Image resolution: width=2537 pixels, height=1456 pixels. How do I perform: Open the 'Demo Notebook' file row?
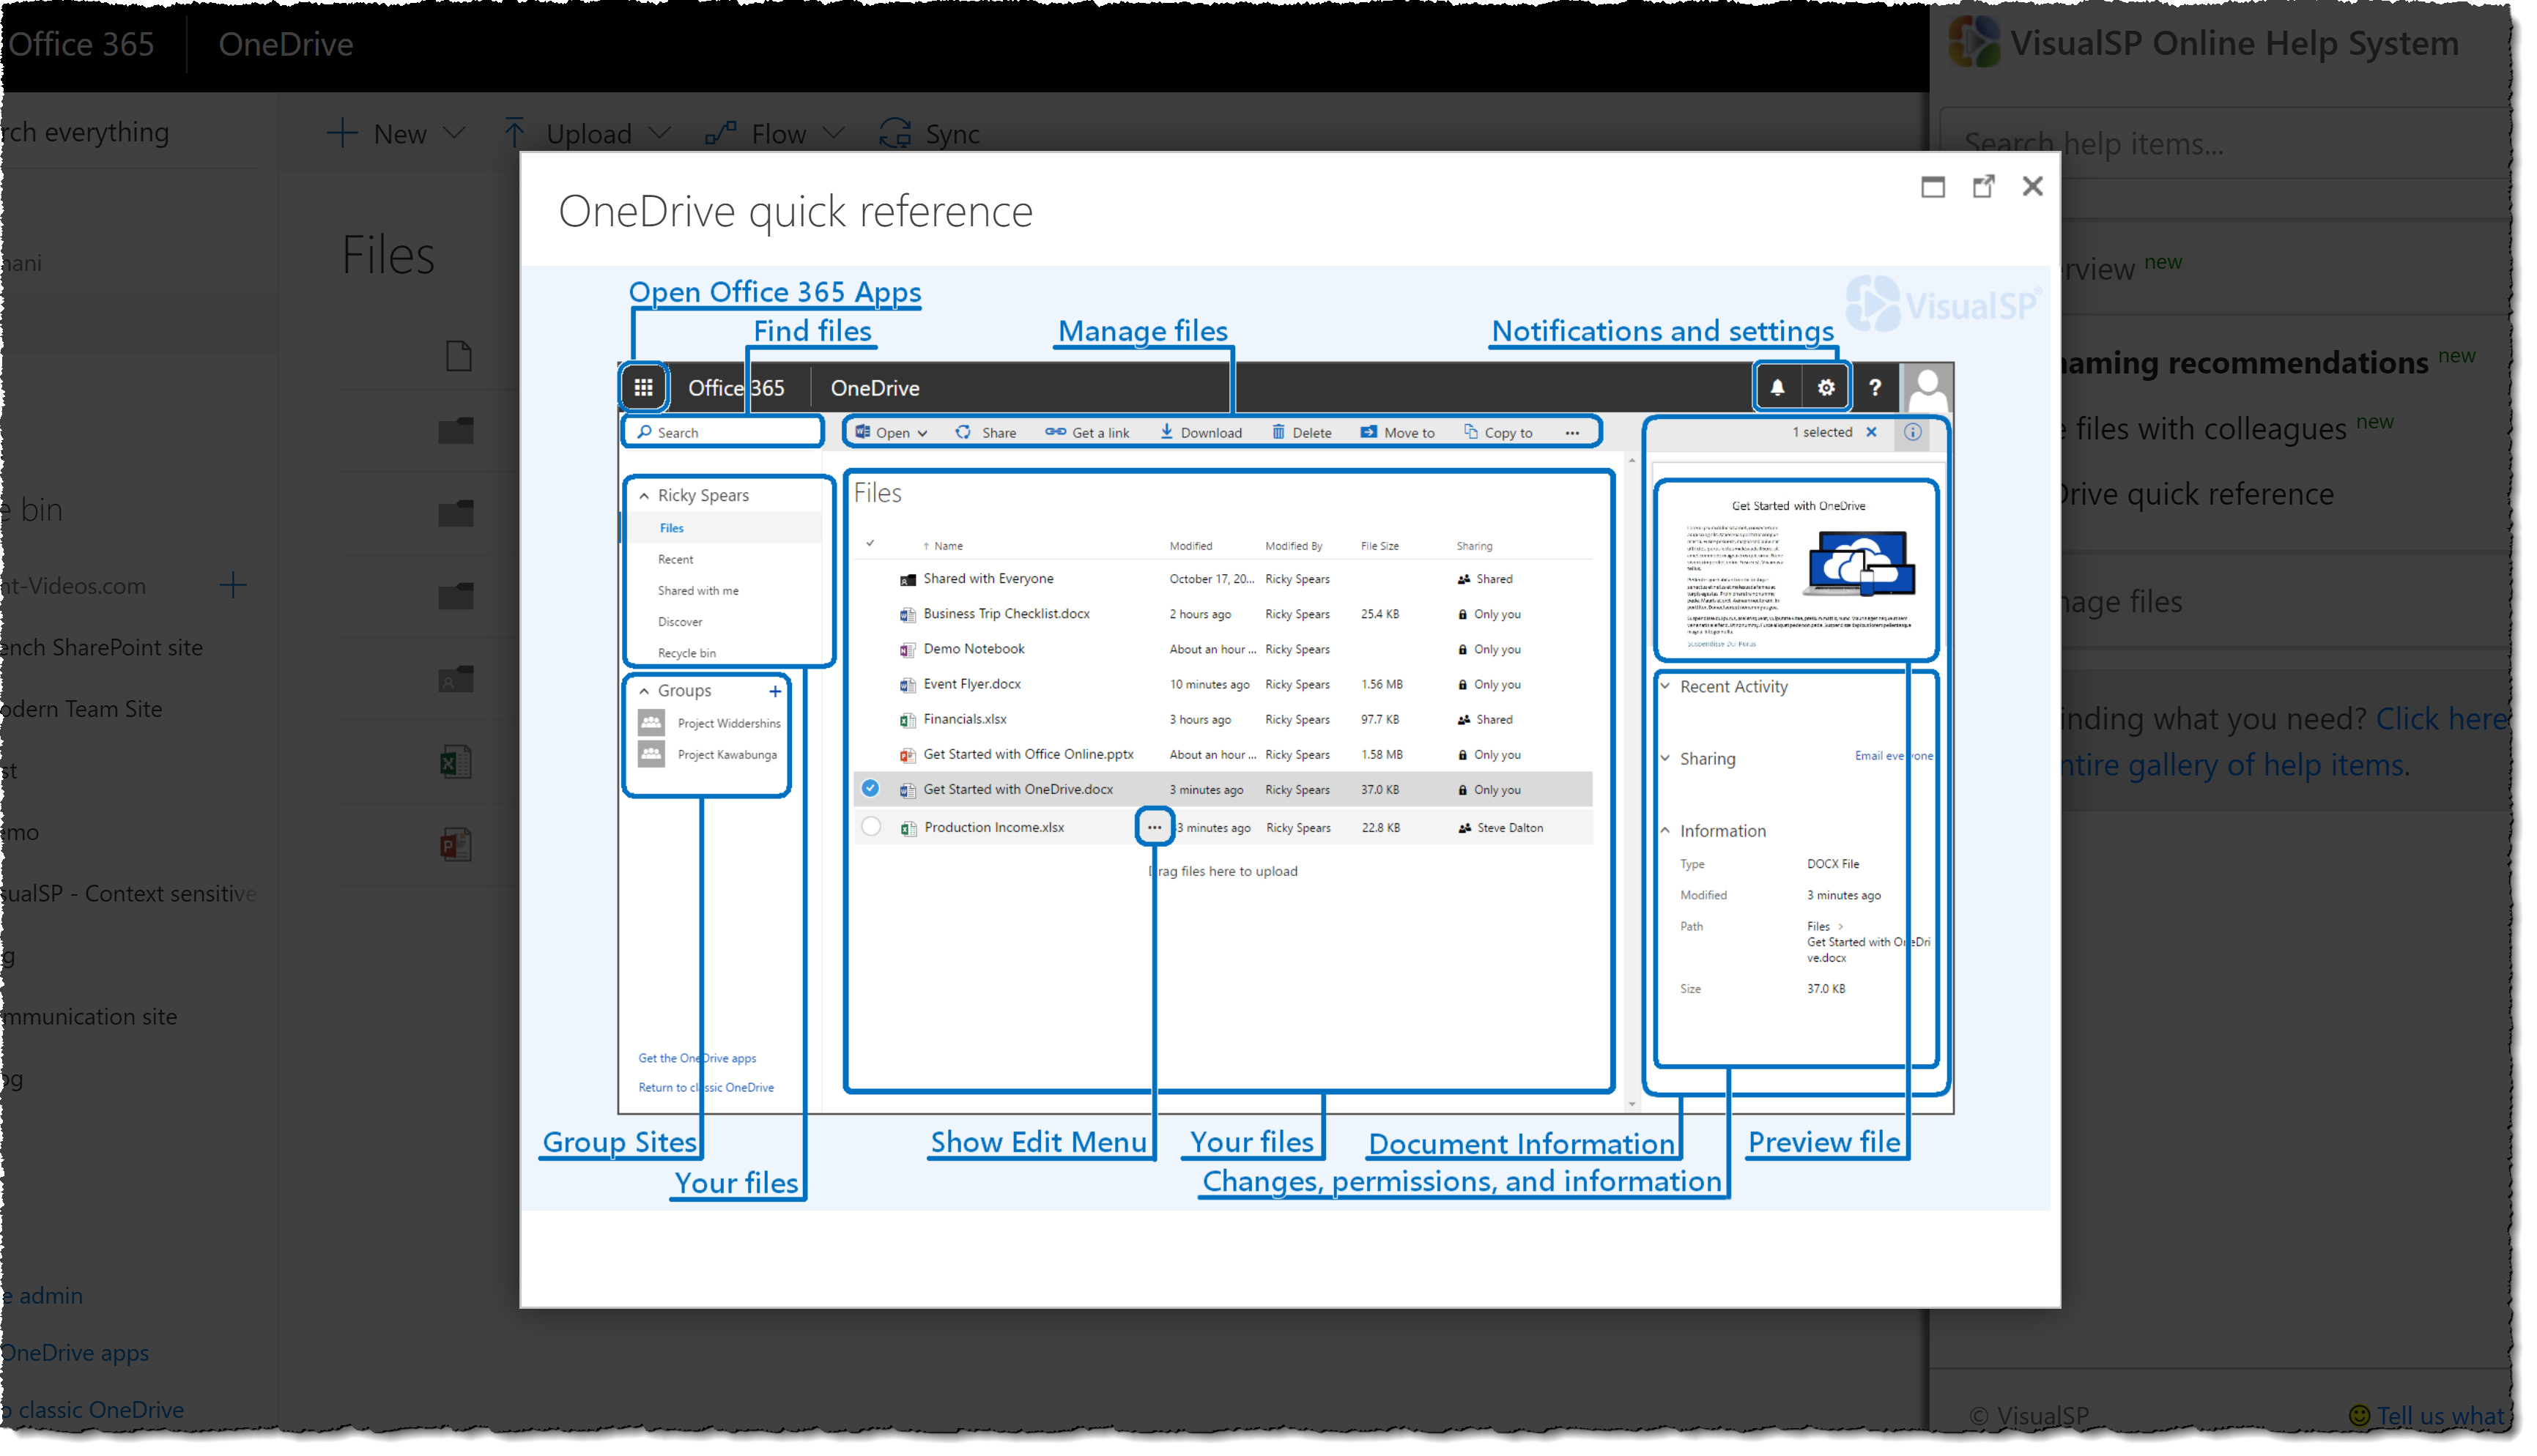coord(1224,650)
